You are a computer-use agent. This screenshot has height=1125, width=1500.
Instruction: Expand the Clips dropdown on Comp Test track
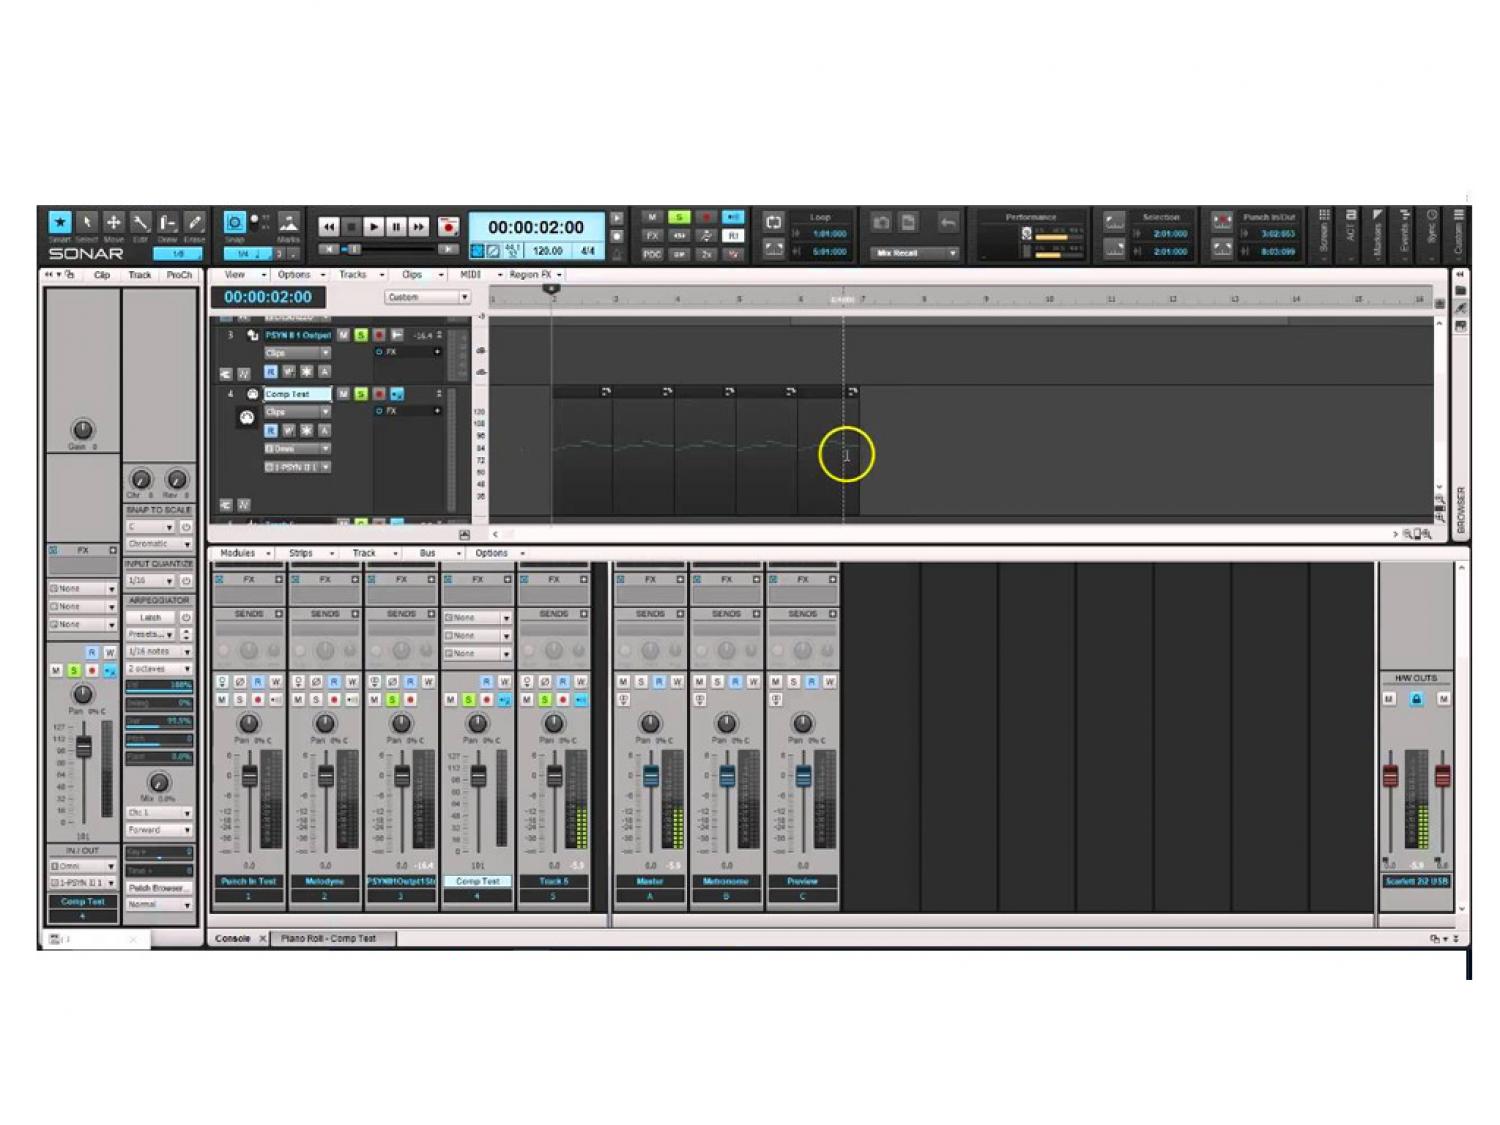tap(297, 412)
